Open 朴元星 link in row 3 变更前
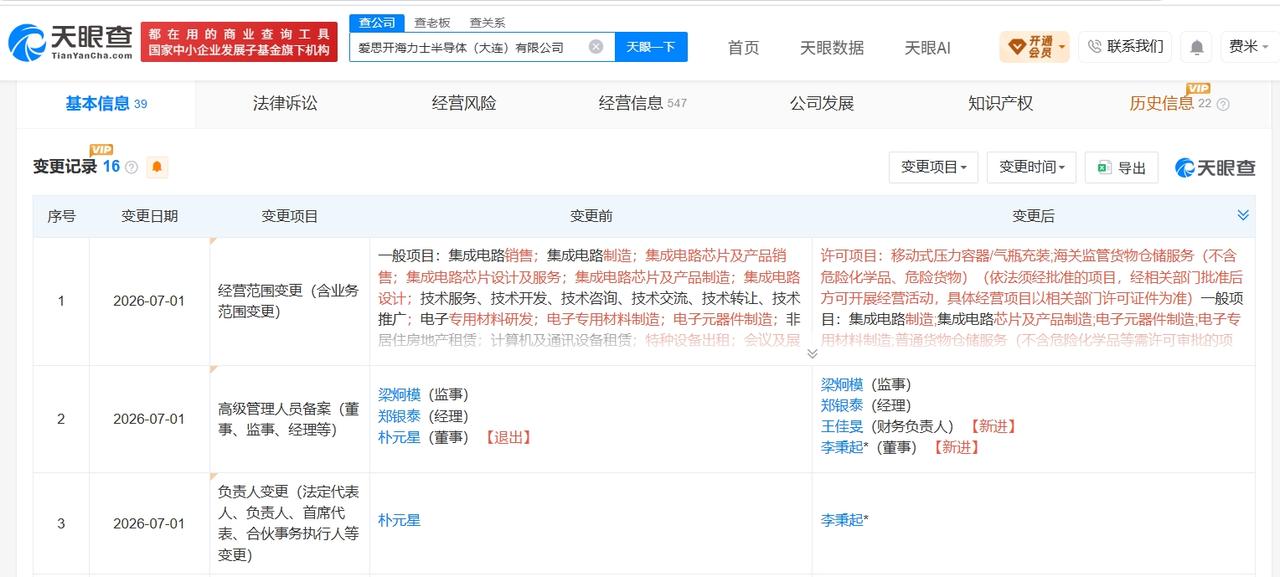 click(399, 520)
